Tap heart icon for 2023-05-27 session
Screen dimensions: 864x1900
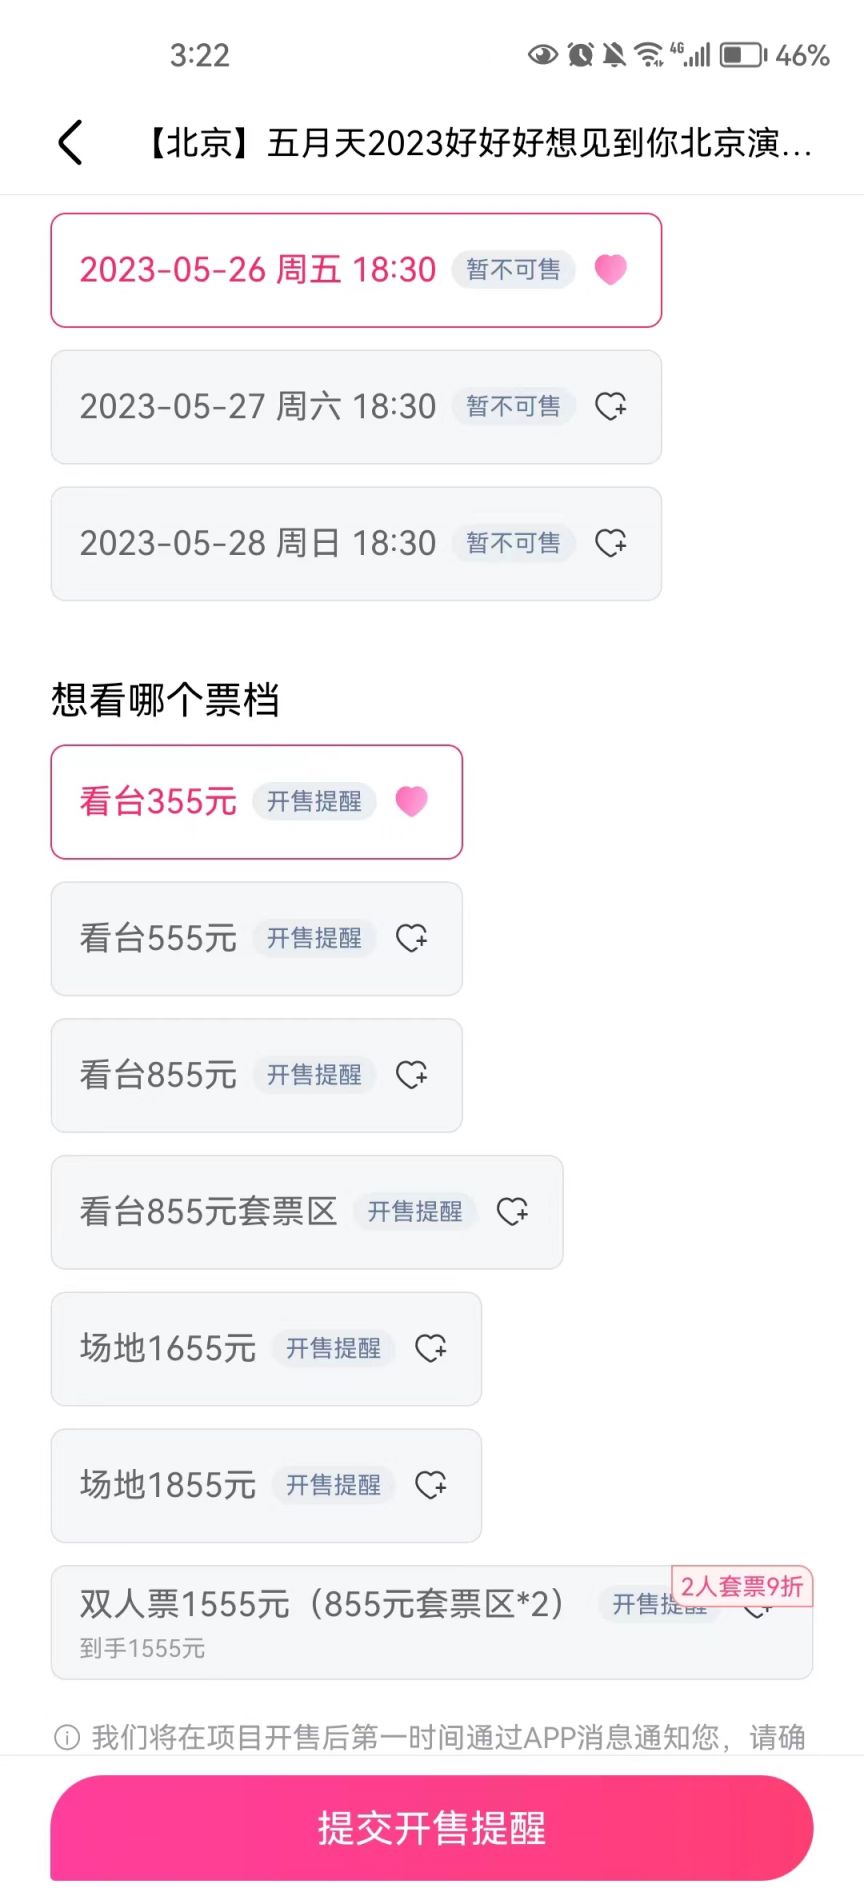610,406
